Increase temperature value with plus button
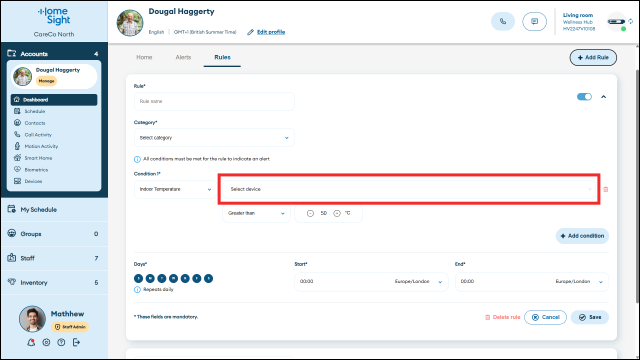This screenshot has width=640, height=360. (337, 213)
